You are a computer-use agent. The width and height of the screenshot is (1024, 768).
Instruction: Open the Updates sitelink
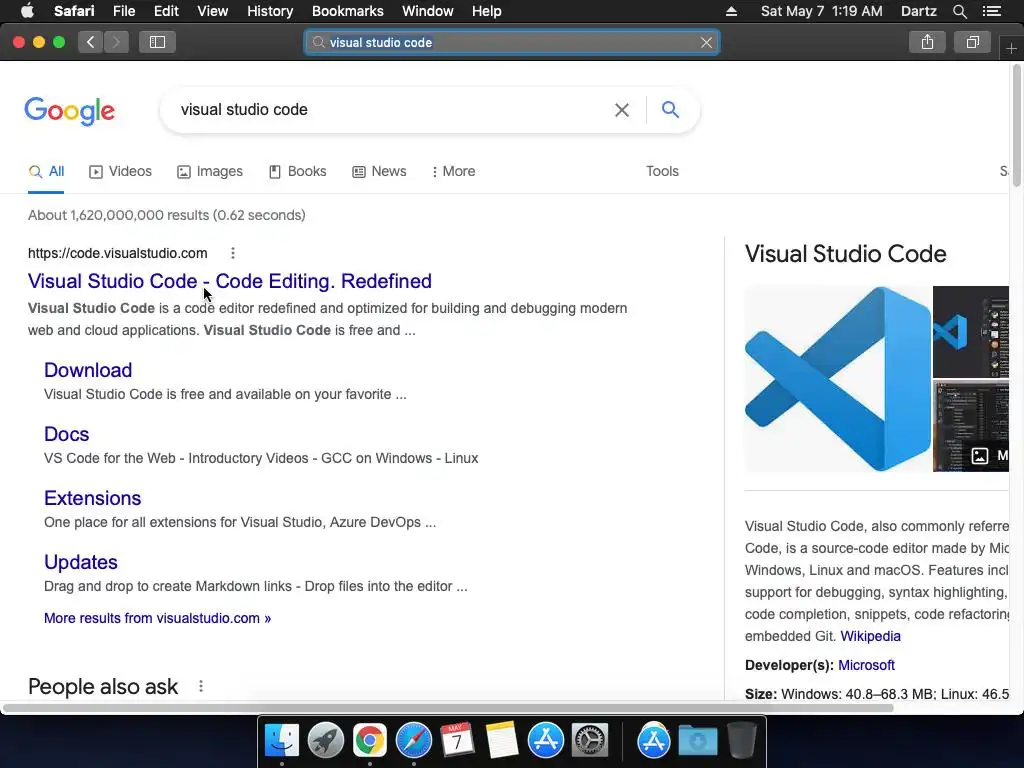click(81, 562)
